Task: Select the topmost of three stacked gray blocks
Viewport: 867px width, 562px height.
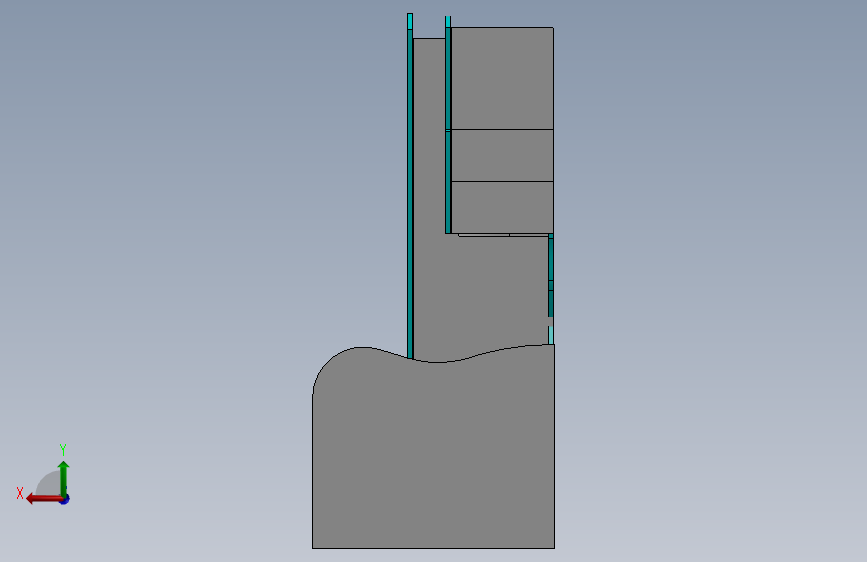Action: pyautogui.click(x=502, y=78)
